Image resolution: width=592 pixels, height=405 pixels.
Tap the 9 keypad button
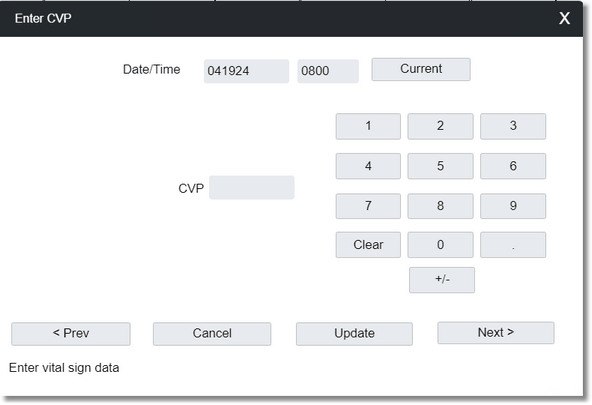(x=513, y=206)
